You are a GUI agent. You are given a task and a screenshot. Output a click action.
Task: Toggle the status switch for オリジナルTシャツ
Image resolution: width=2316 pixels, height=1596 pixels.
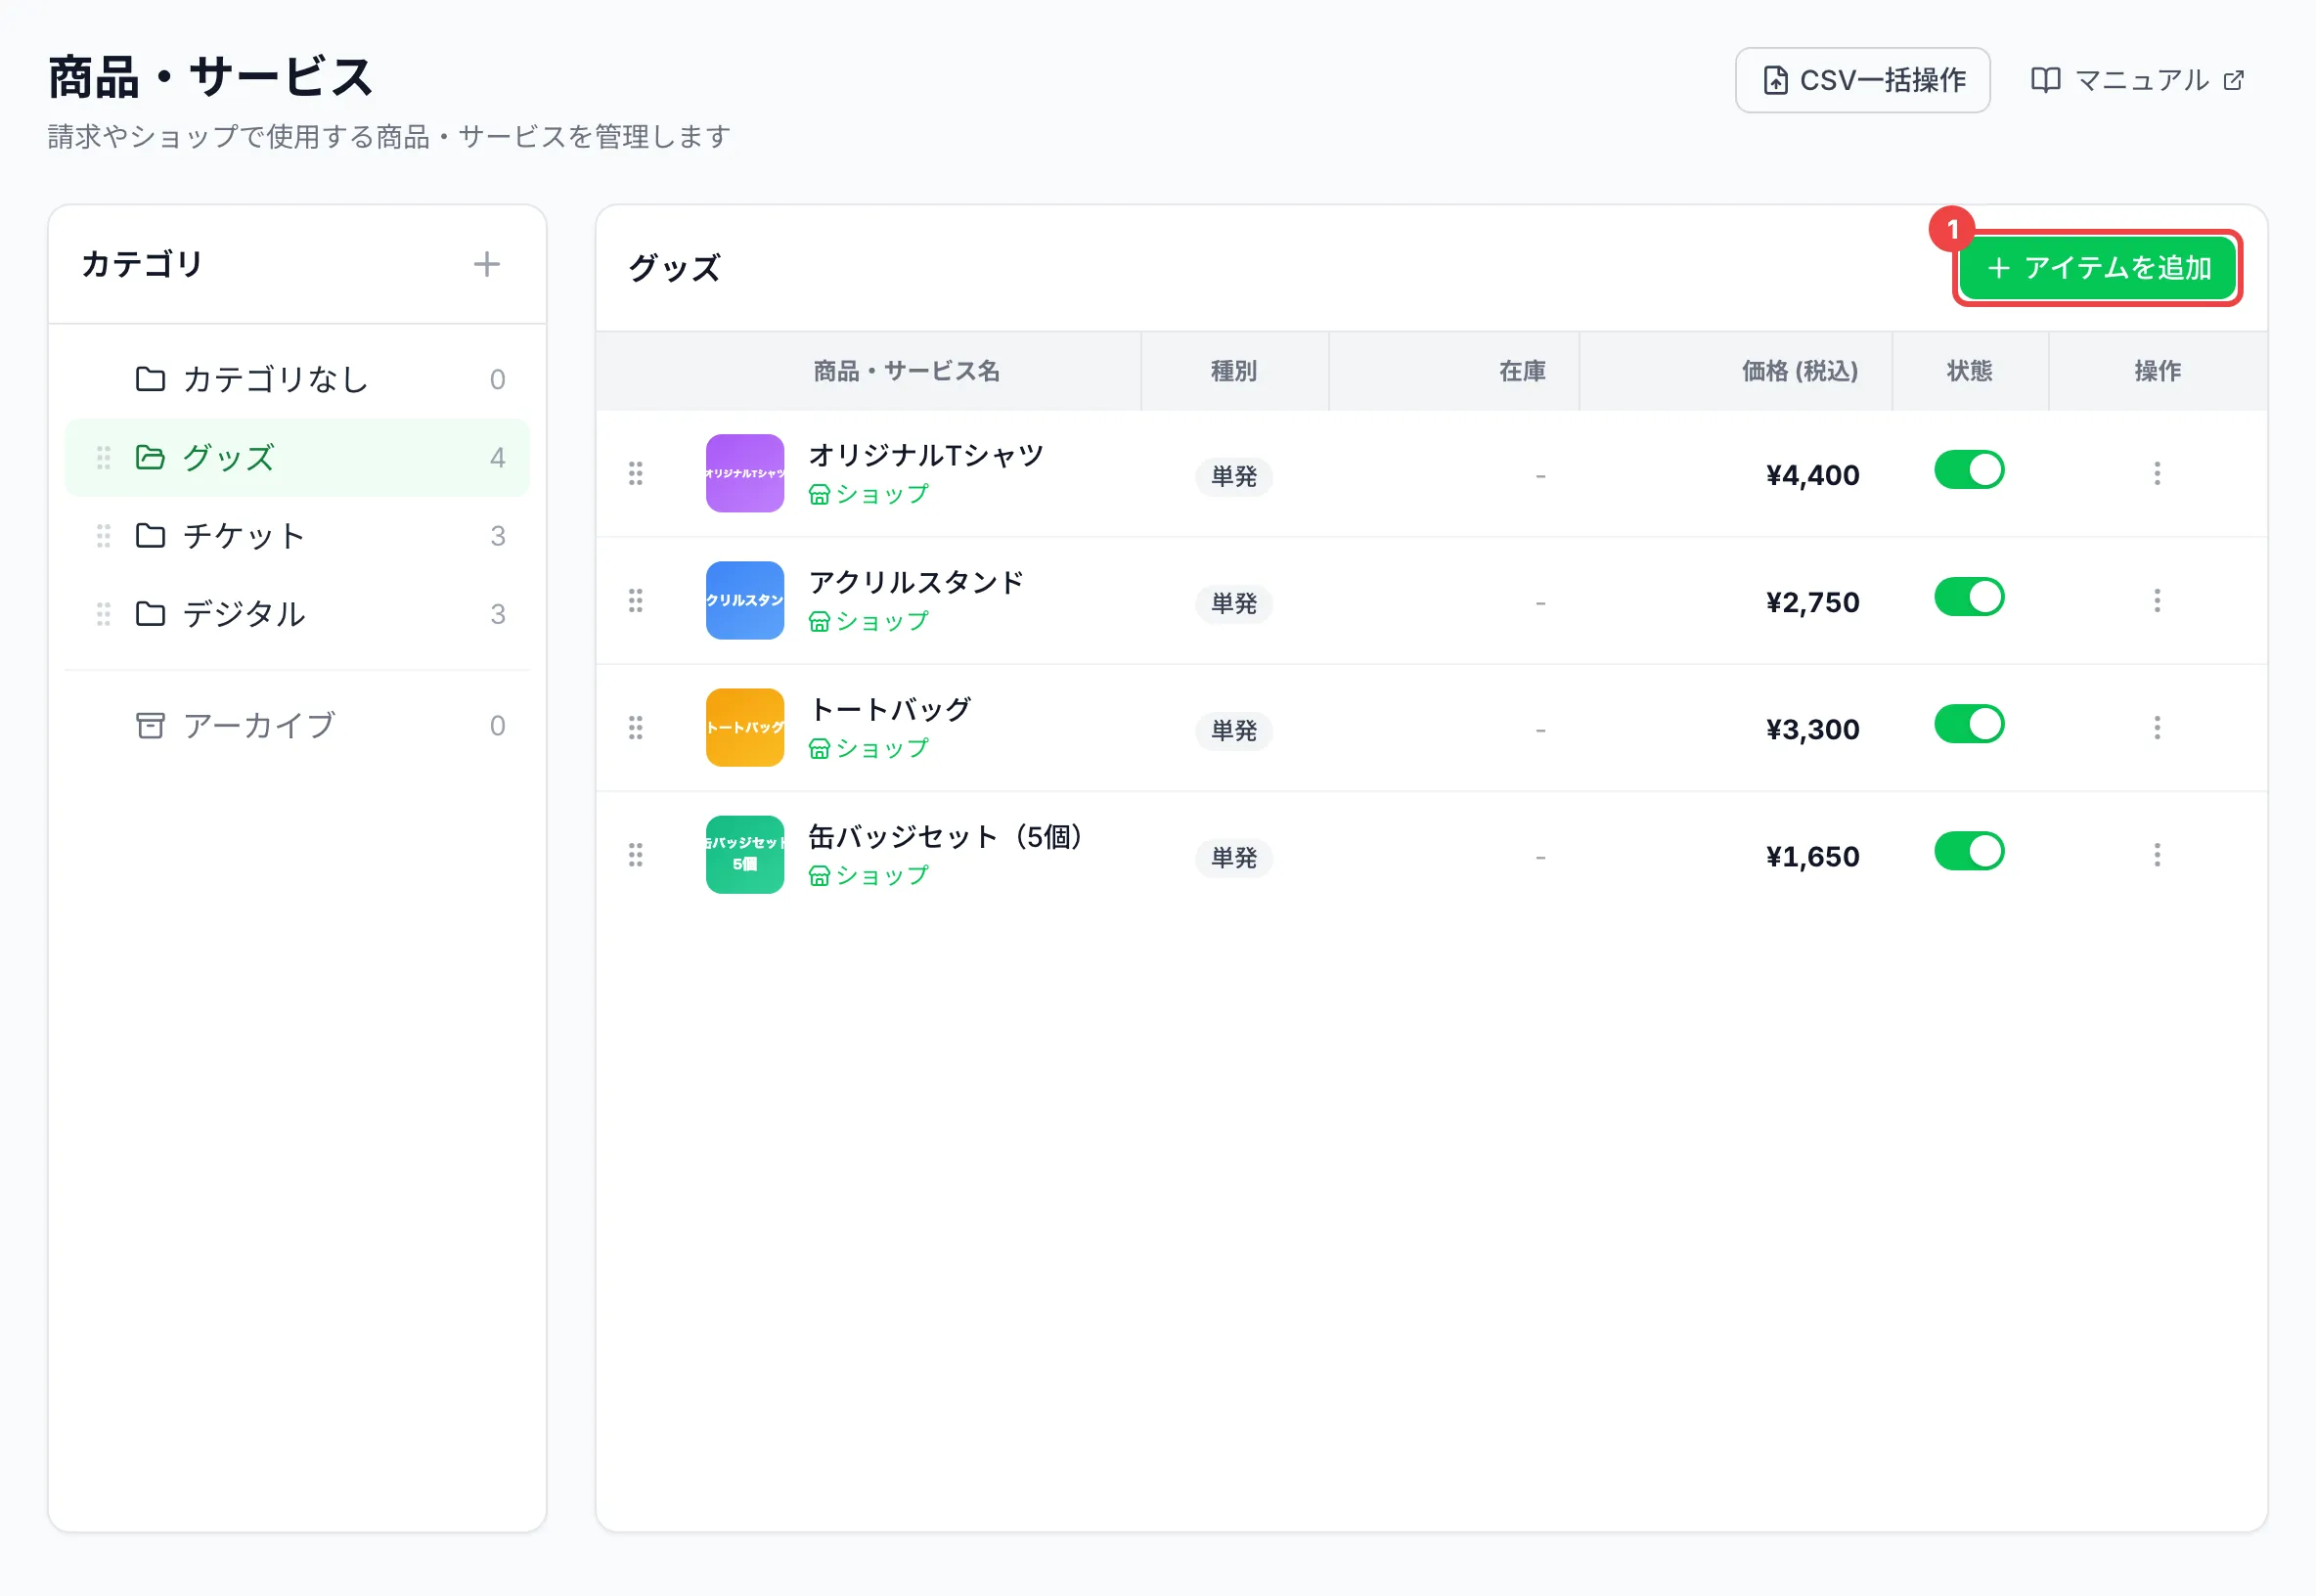tap(1969, 470)
